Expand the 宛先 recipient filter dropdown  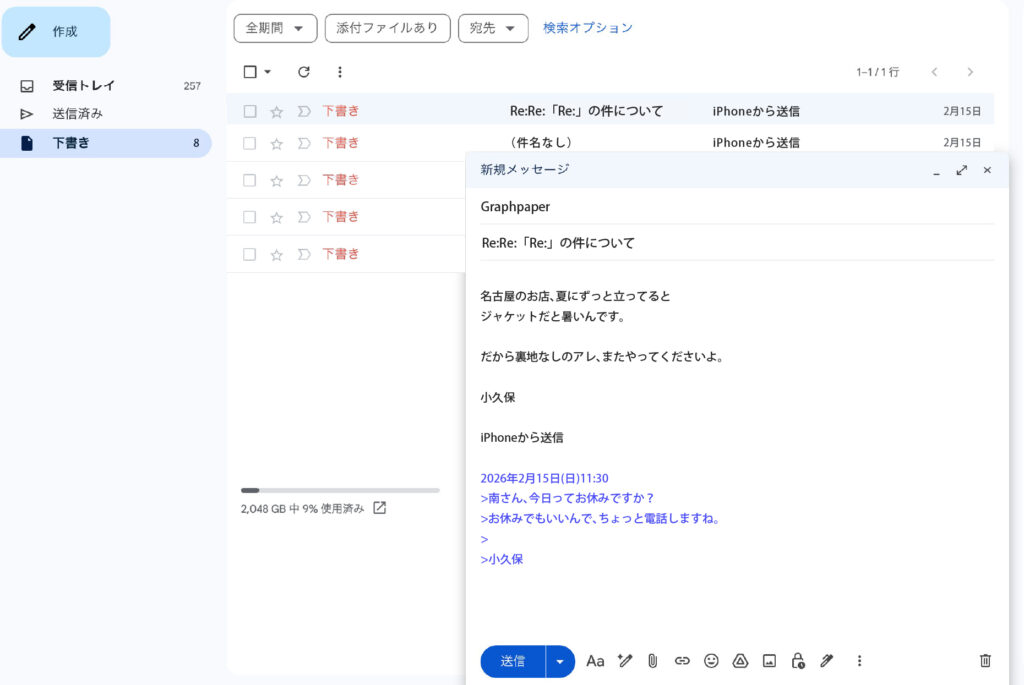point(492,28)
